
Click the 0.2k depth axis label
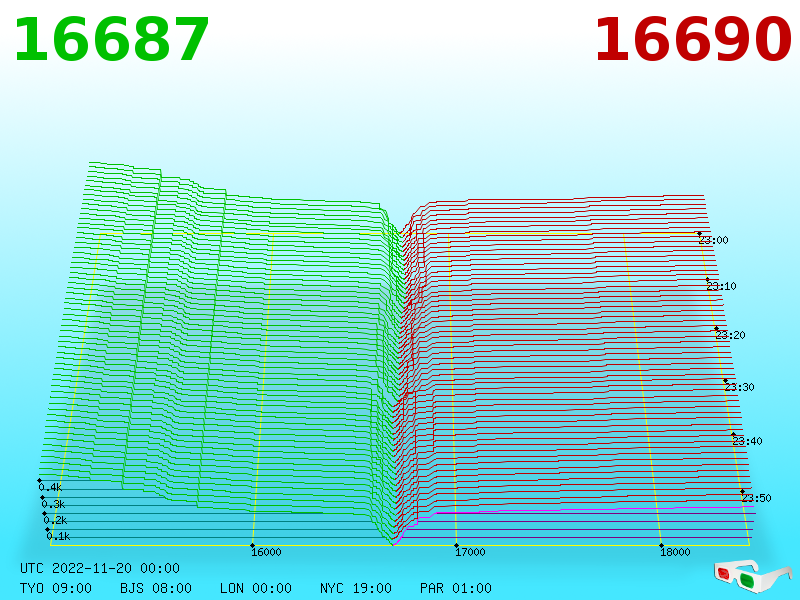pos(55,520)
